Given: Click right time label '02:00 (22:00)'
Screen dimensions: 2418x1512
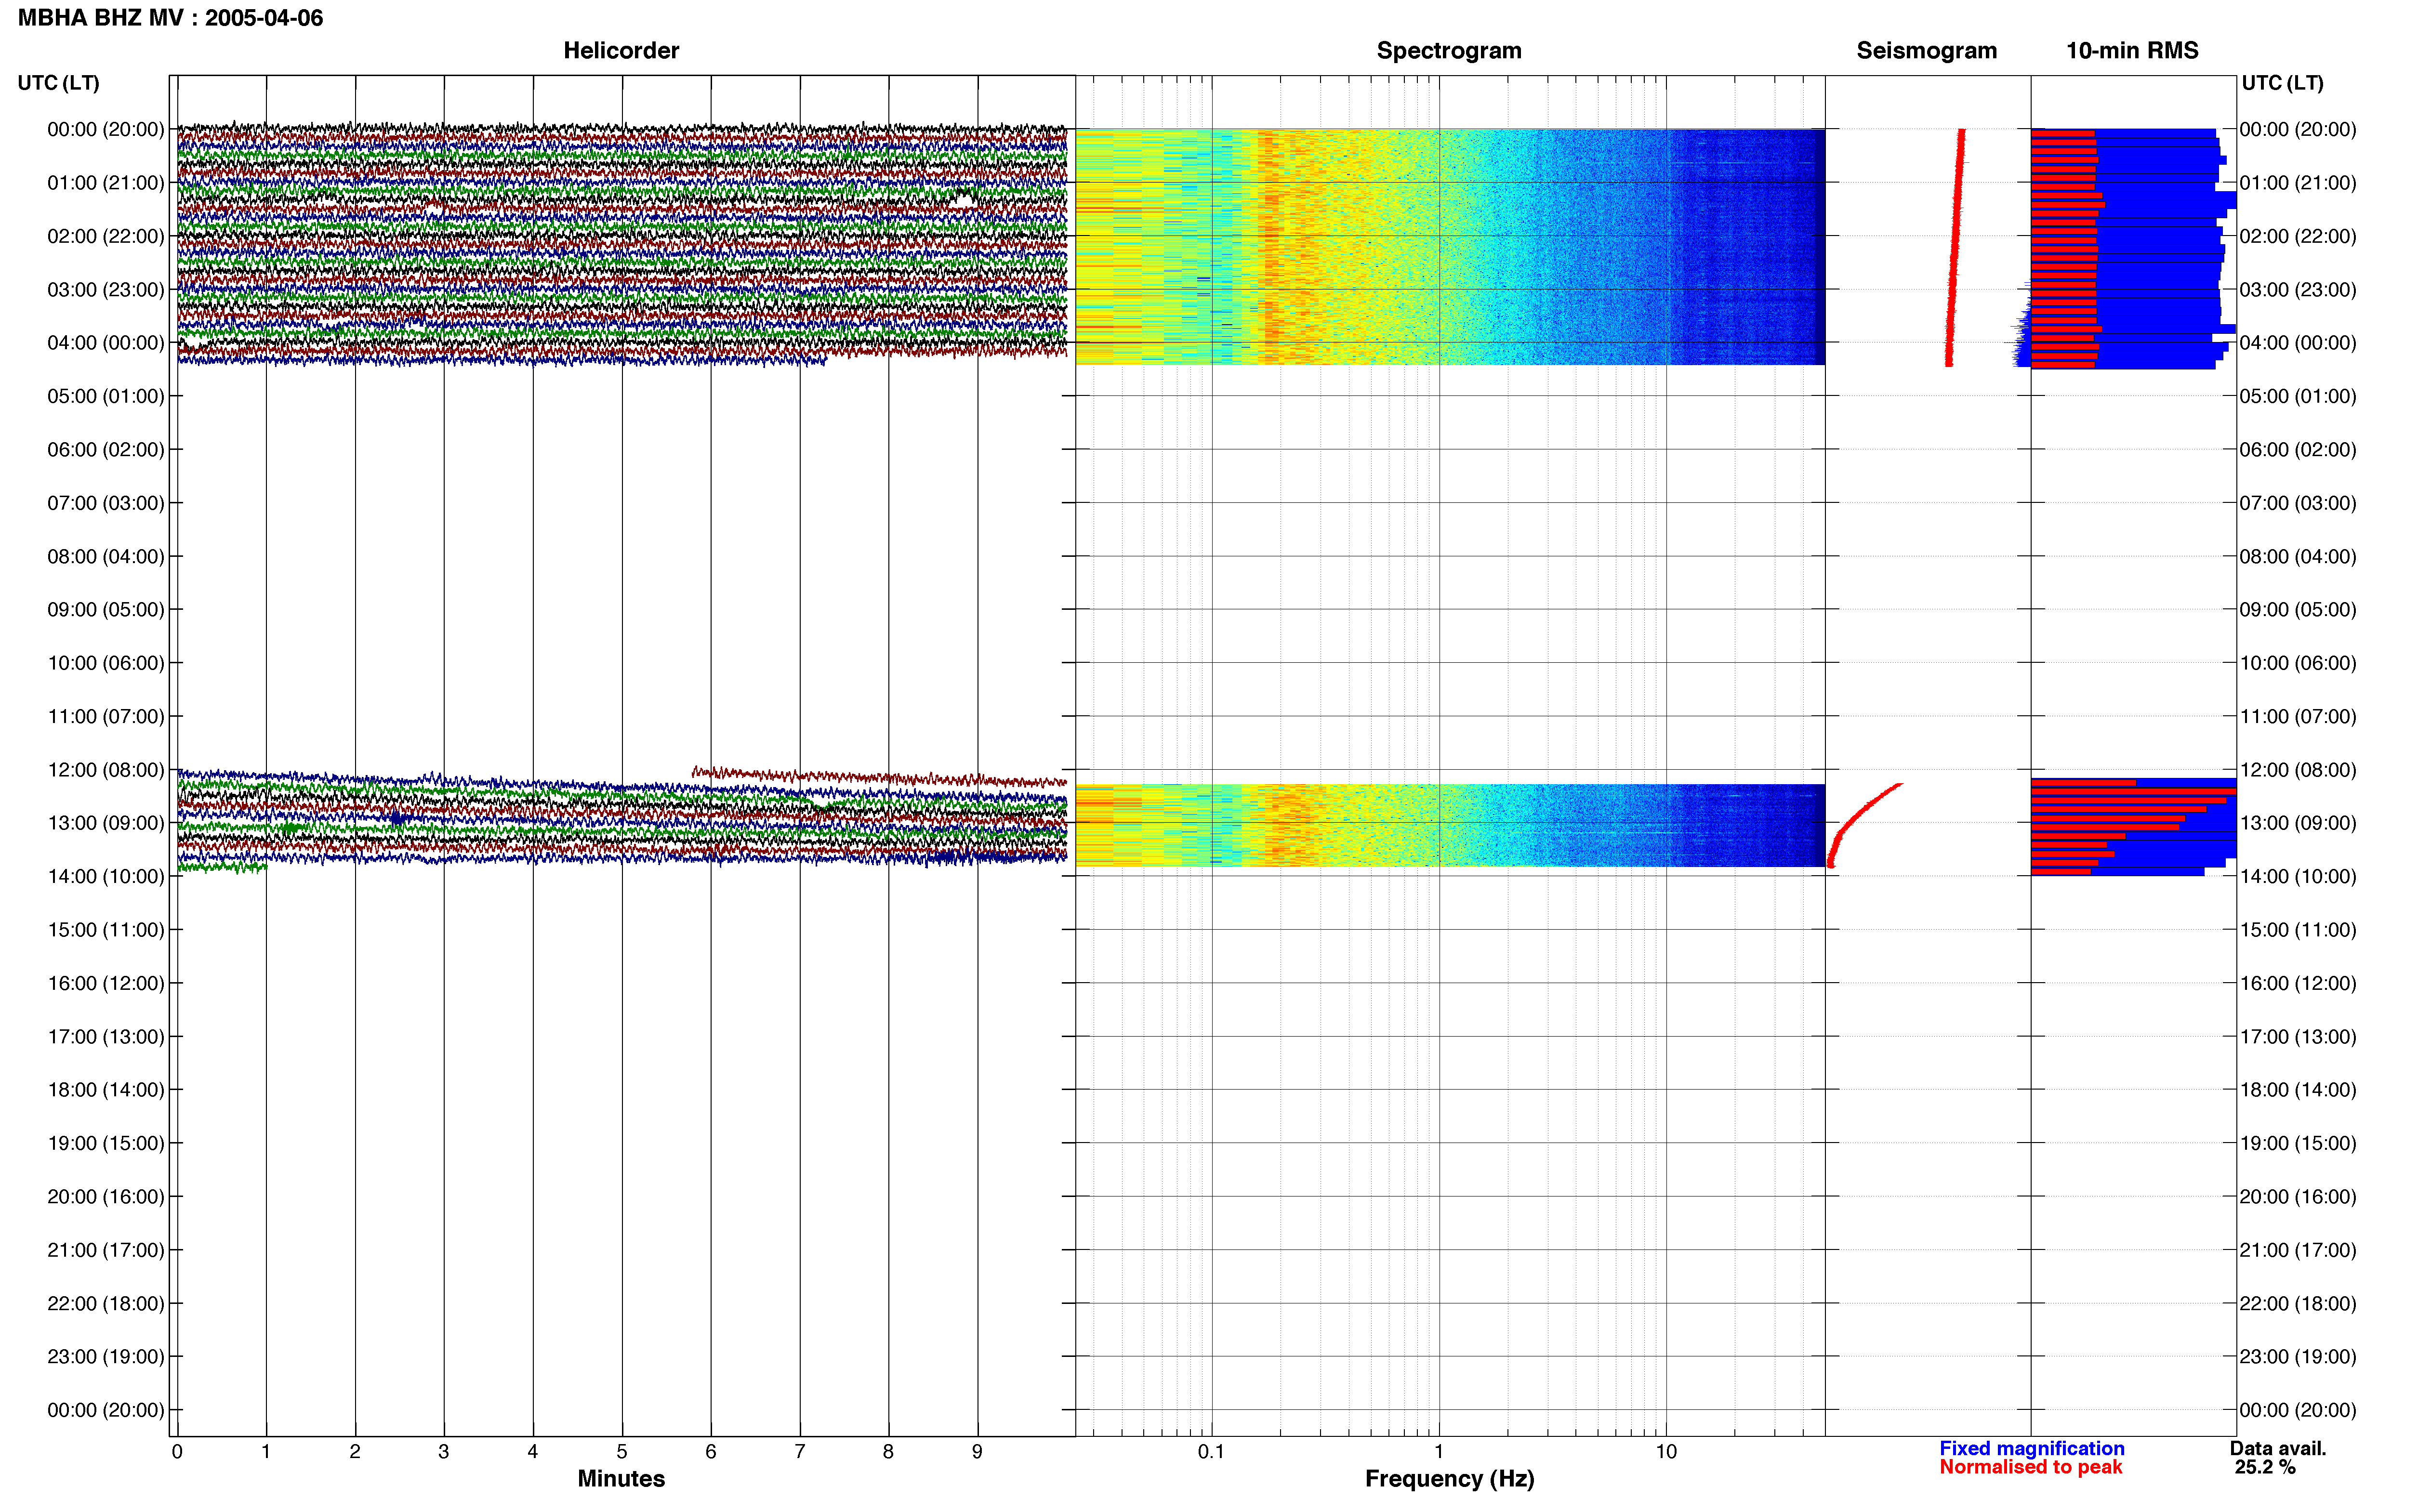Looking at the screenshot, I should click(x=2298, y=236).
